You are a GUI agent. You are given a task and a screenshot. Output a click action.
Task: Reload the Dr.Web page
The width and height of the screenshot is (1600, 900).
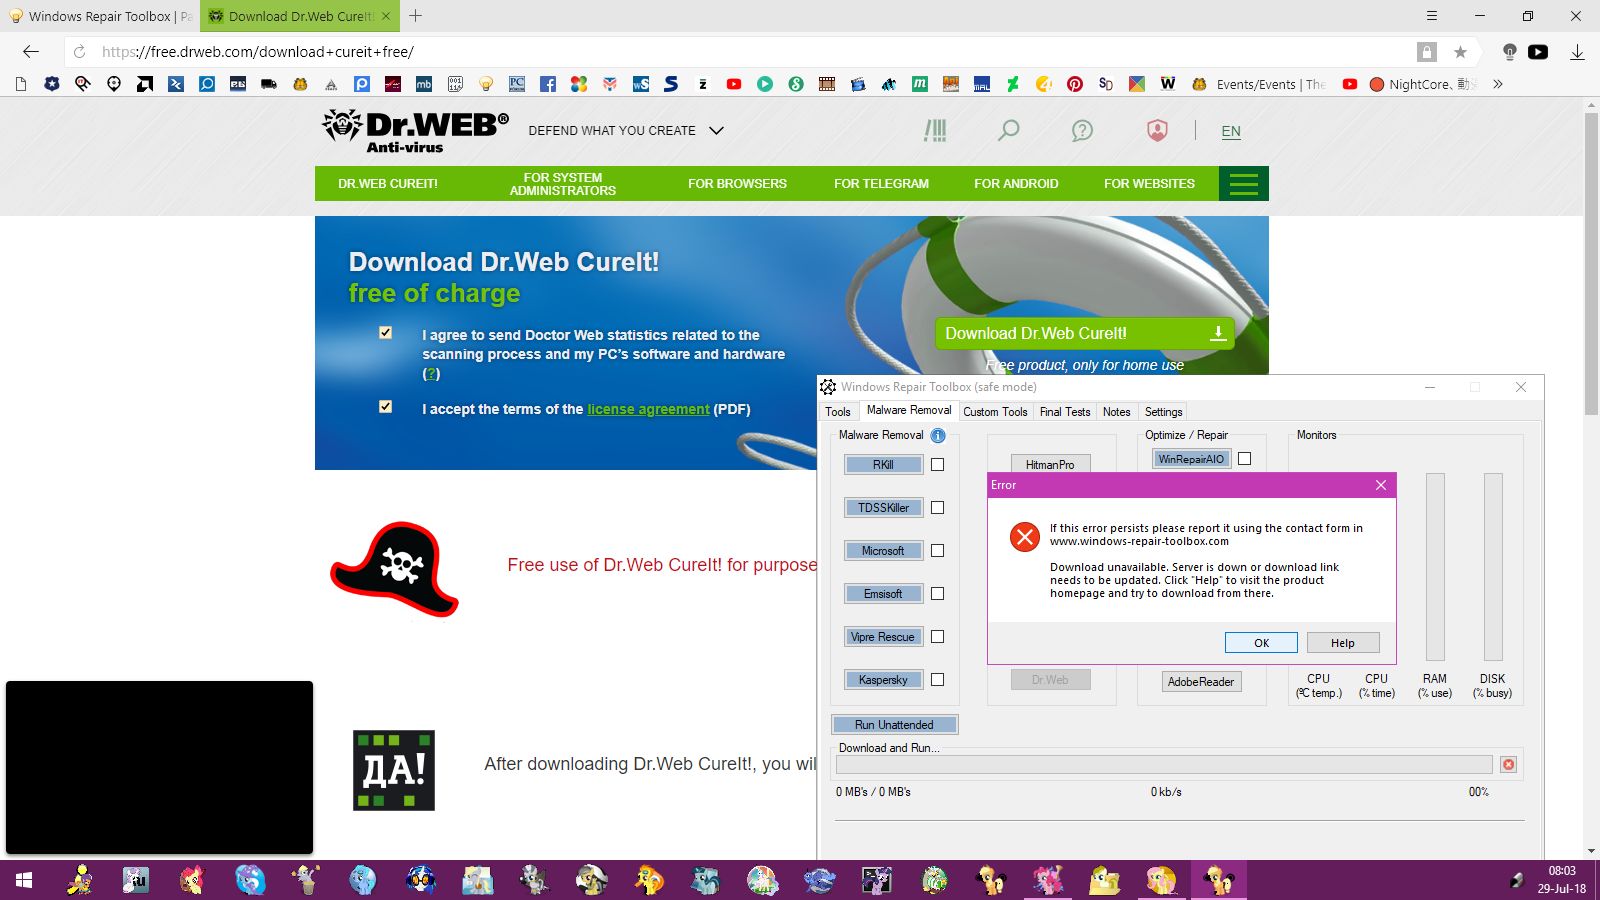click(79, 52)
